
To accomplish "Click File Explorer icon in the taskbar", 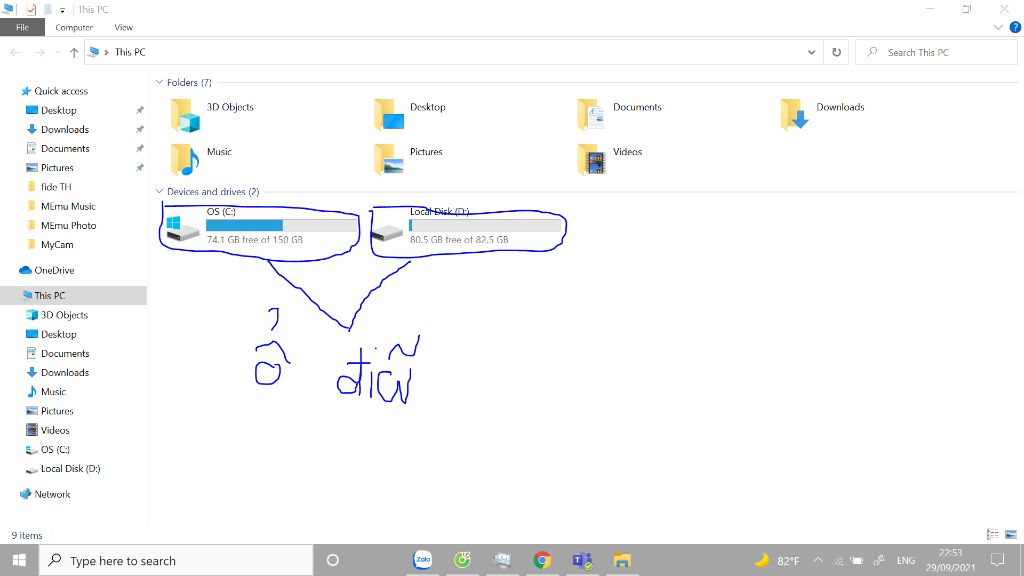I will pos(622,560).
